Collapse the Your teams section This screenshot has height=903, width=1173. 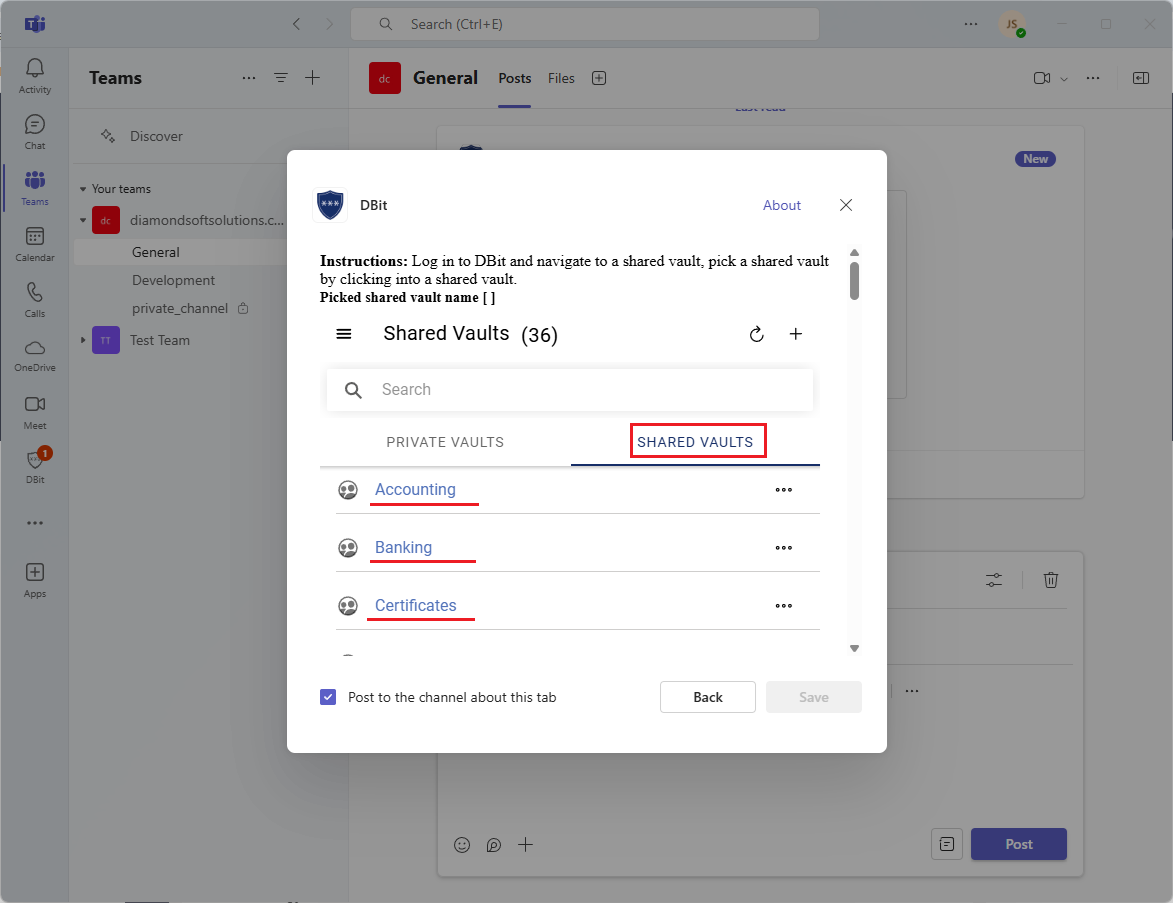83,189
